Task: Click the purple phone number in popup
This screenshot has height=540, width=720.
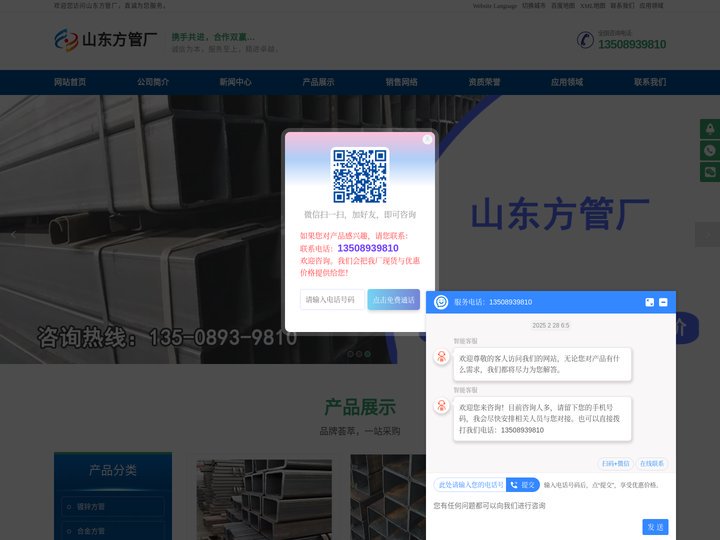Action: click(x=368, y=248)
